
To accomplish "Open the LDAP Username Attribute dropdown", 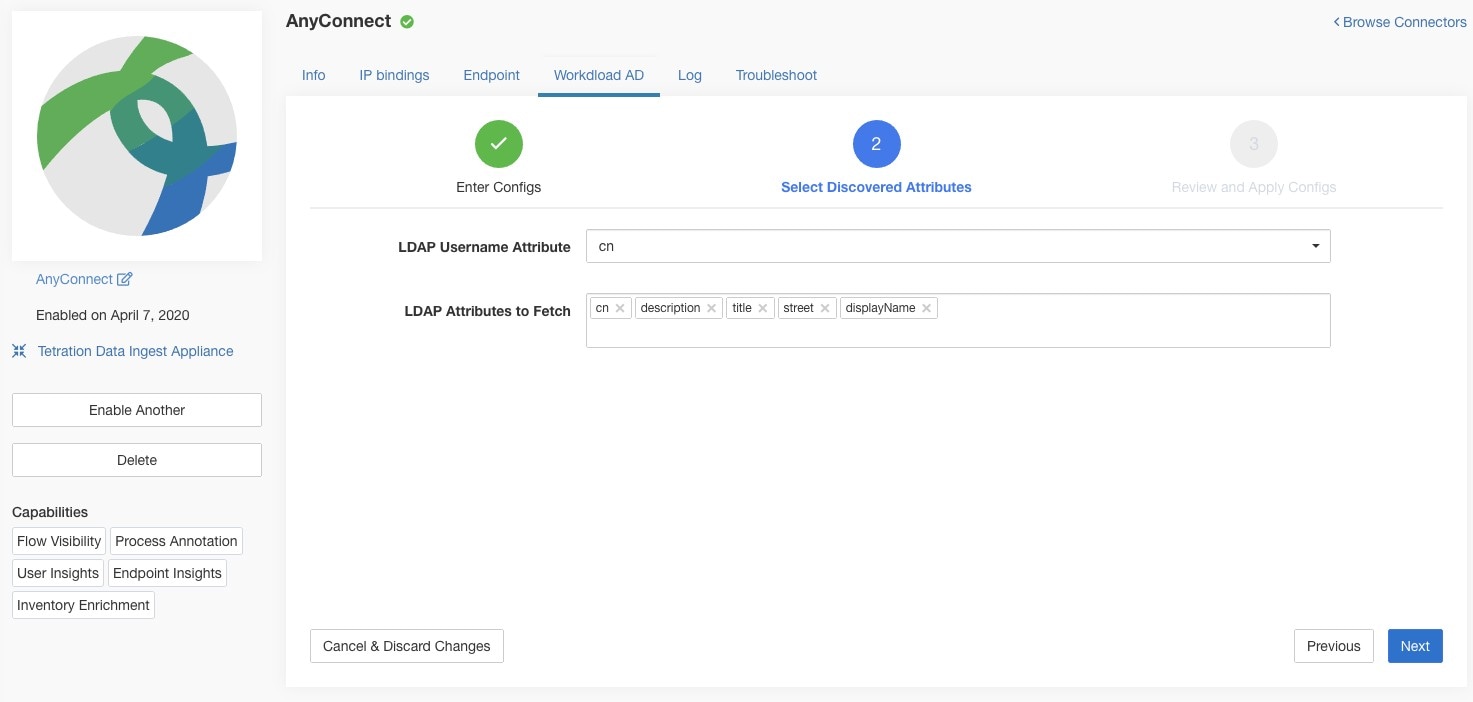I will (958, 246).
